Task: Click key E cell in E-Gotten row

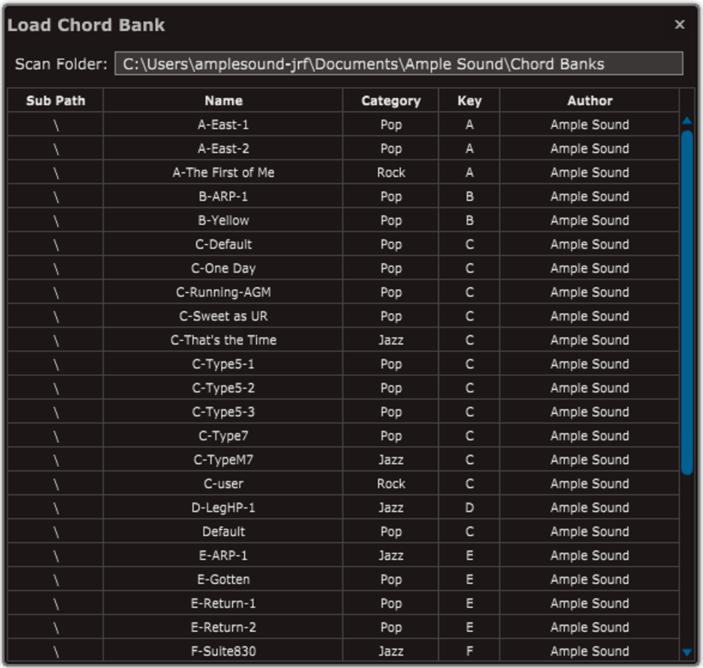Action: pos(469,579)
